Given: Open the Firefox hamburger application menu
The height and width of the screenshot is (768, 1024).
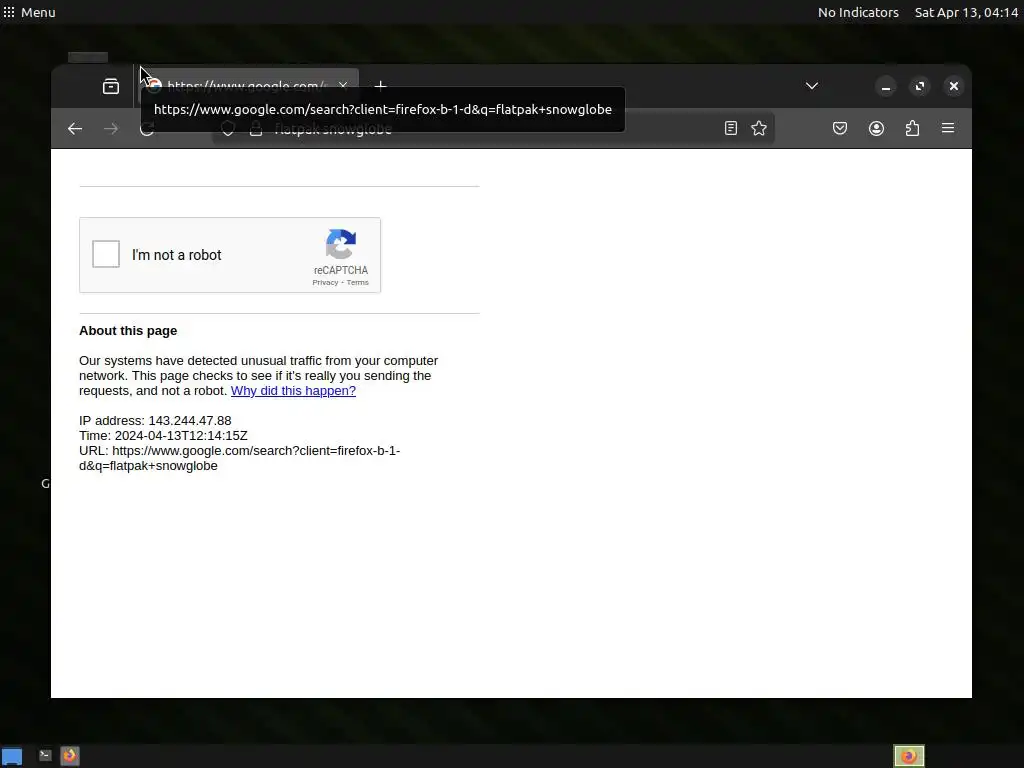Looking at the screenshot, I should (x=948, y=128).
